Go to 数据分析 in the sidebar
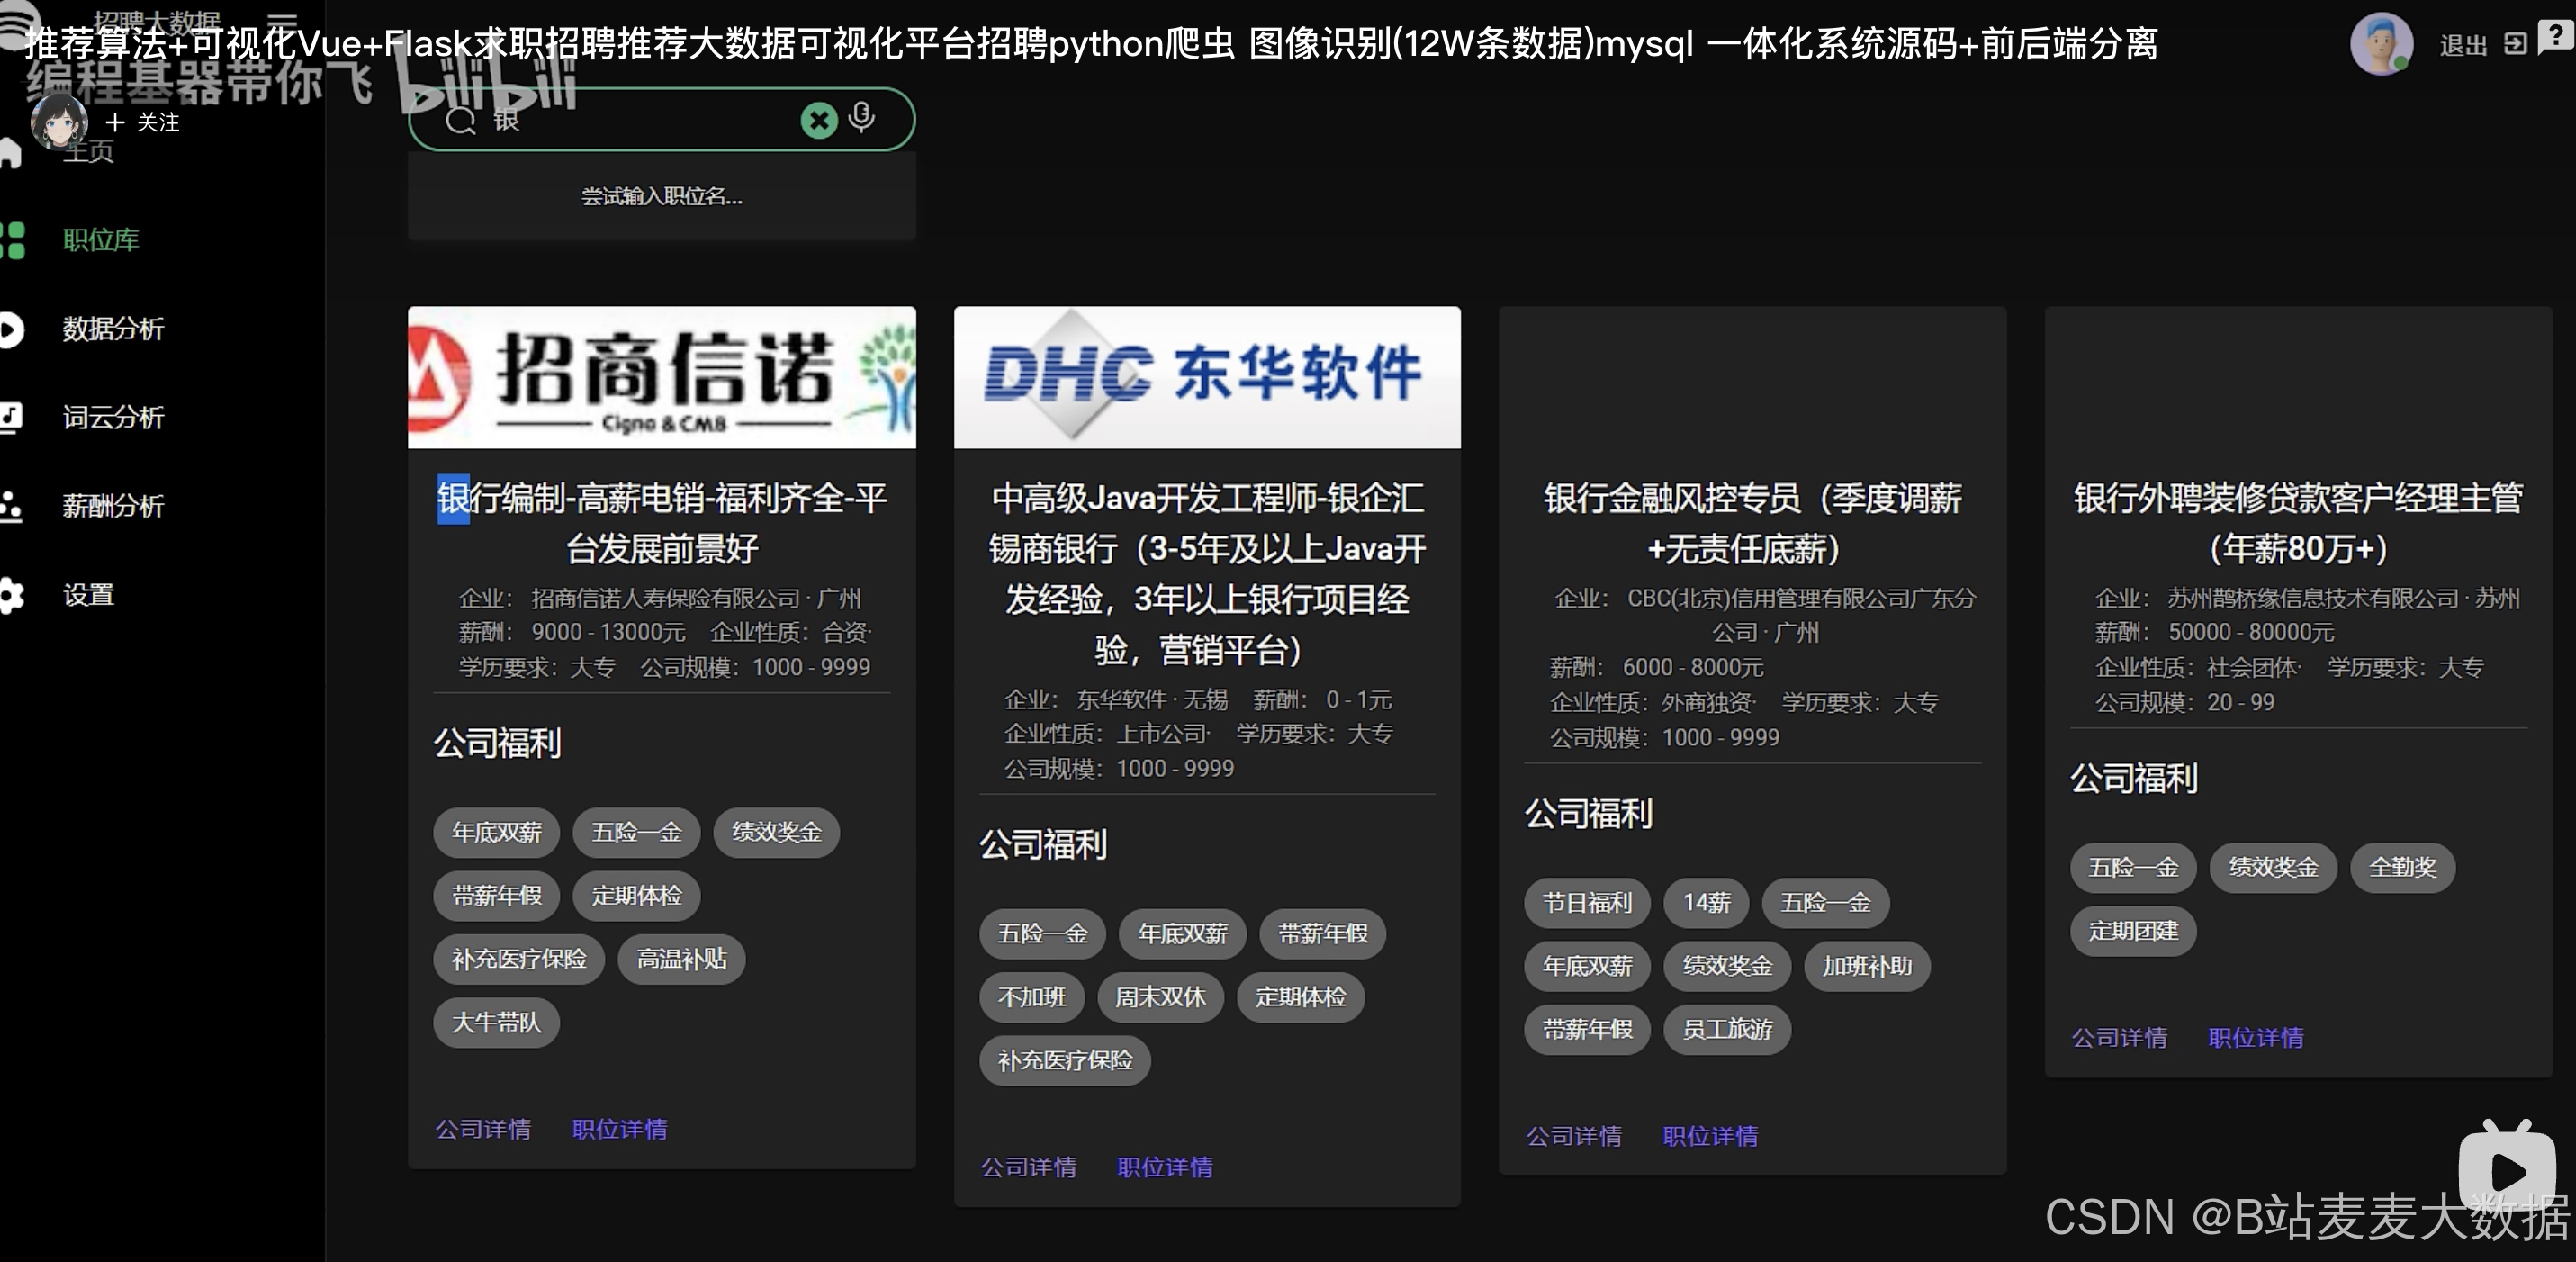 (x=113, y=329)
